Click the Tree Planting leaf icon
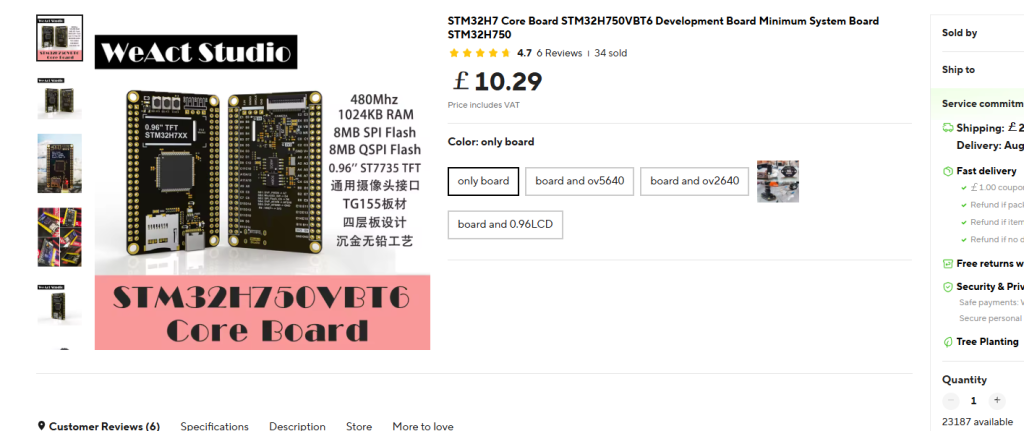This screenshot has height=431, width=1024. tap(948, 342)
